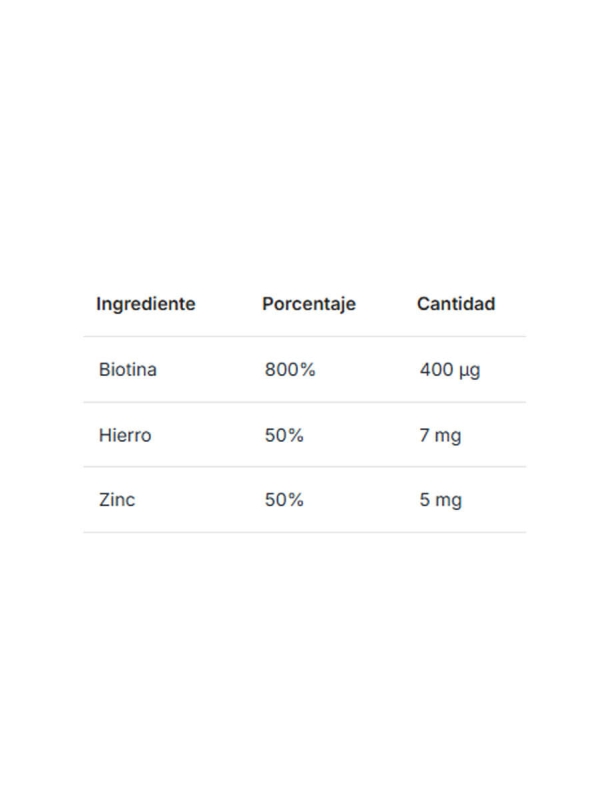Click the mg unit in Zinc's quantity
The image size is (600, 800).
pyautogui.click(x=449, y=500)
